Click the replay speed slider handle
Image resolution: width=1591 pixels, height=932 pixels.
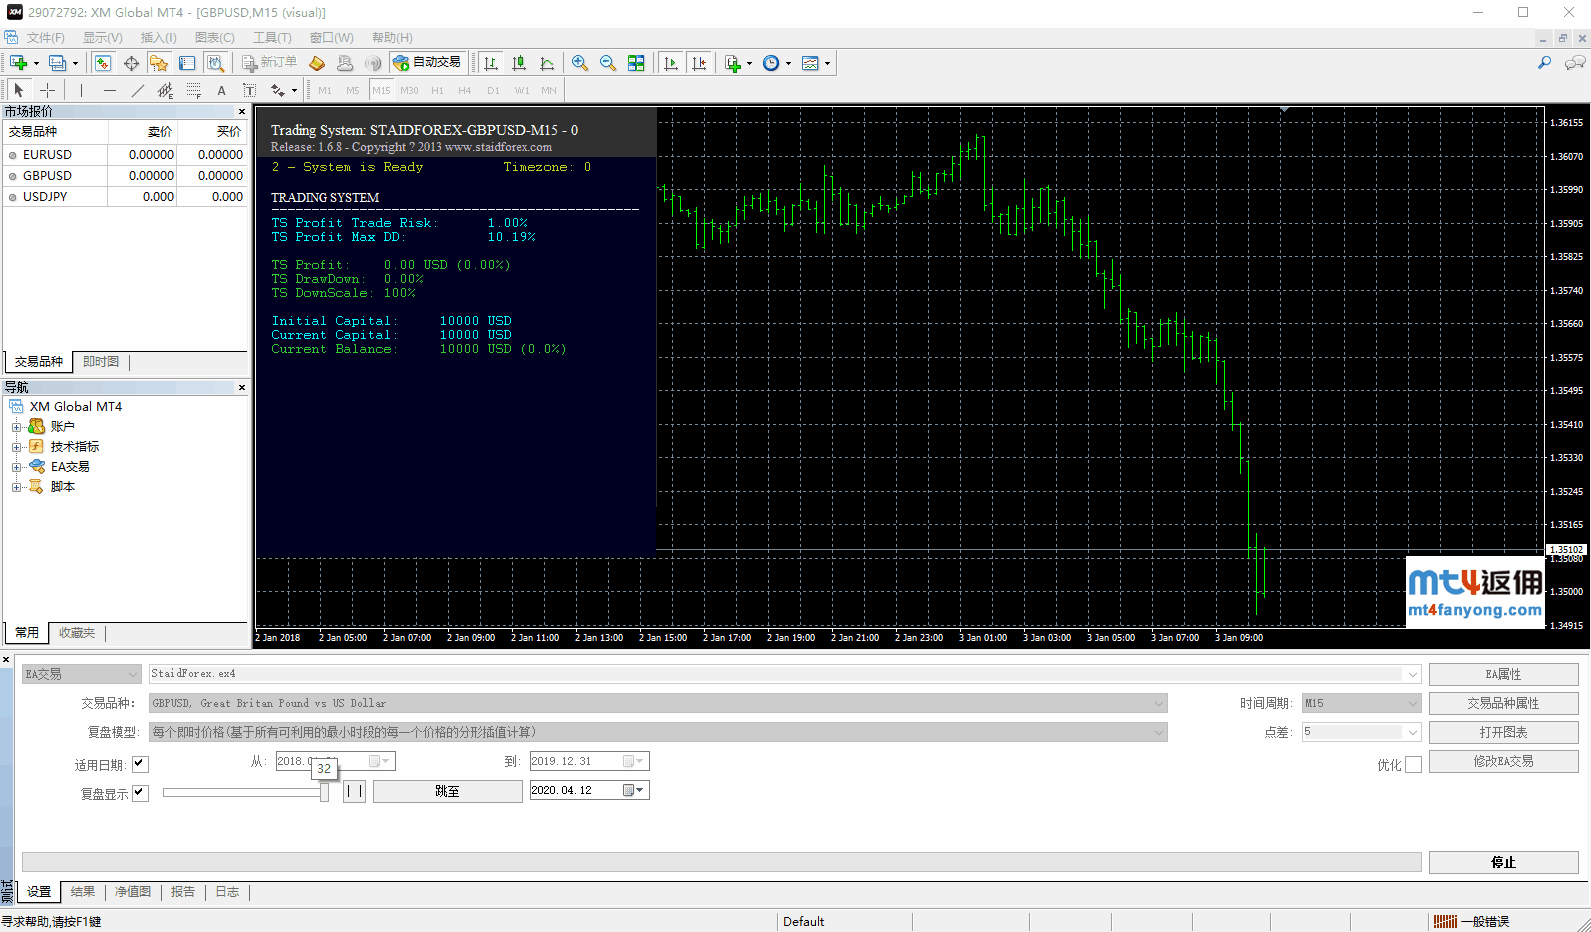click(324, 792)
